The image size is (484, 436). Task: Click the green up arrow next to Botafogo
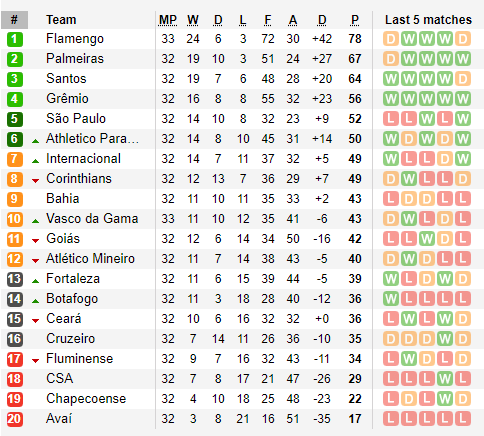(35, 301)
